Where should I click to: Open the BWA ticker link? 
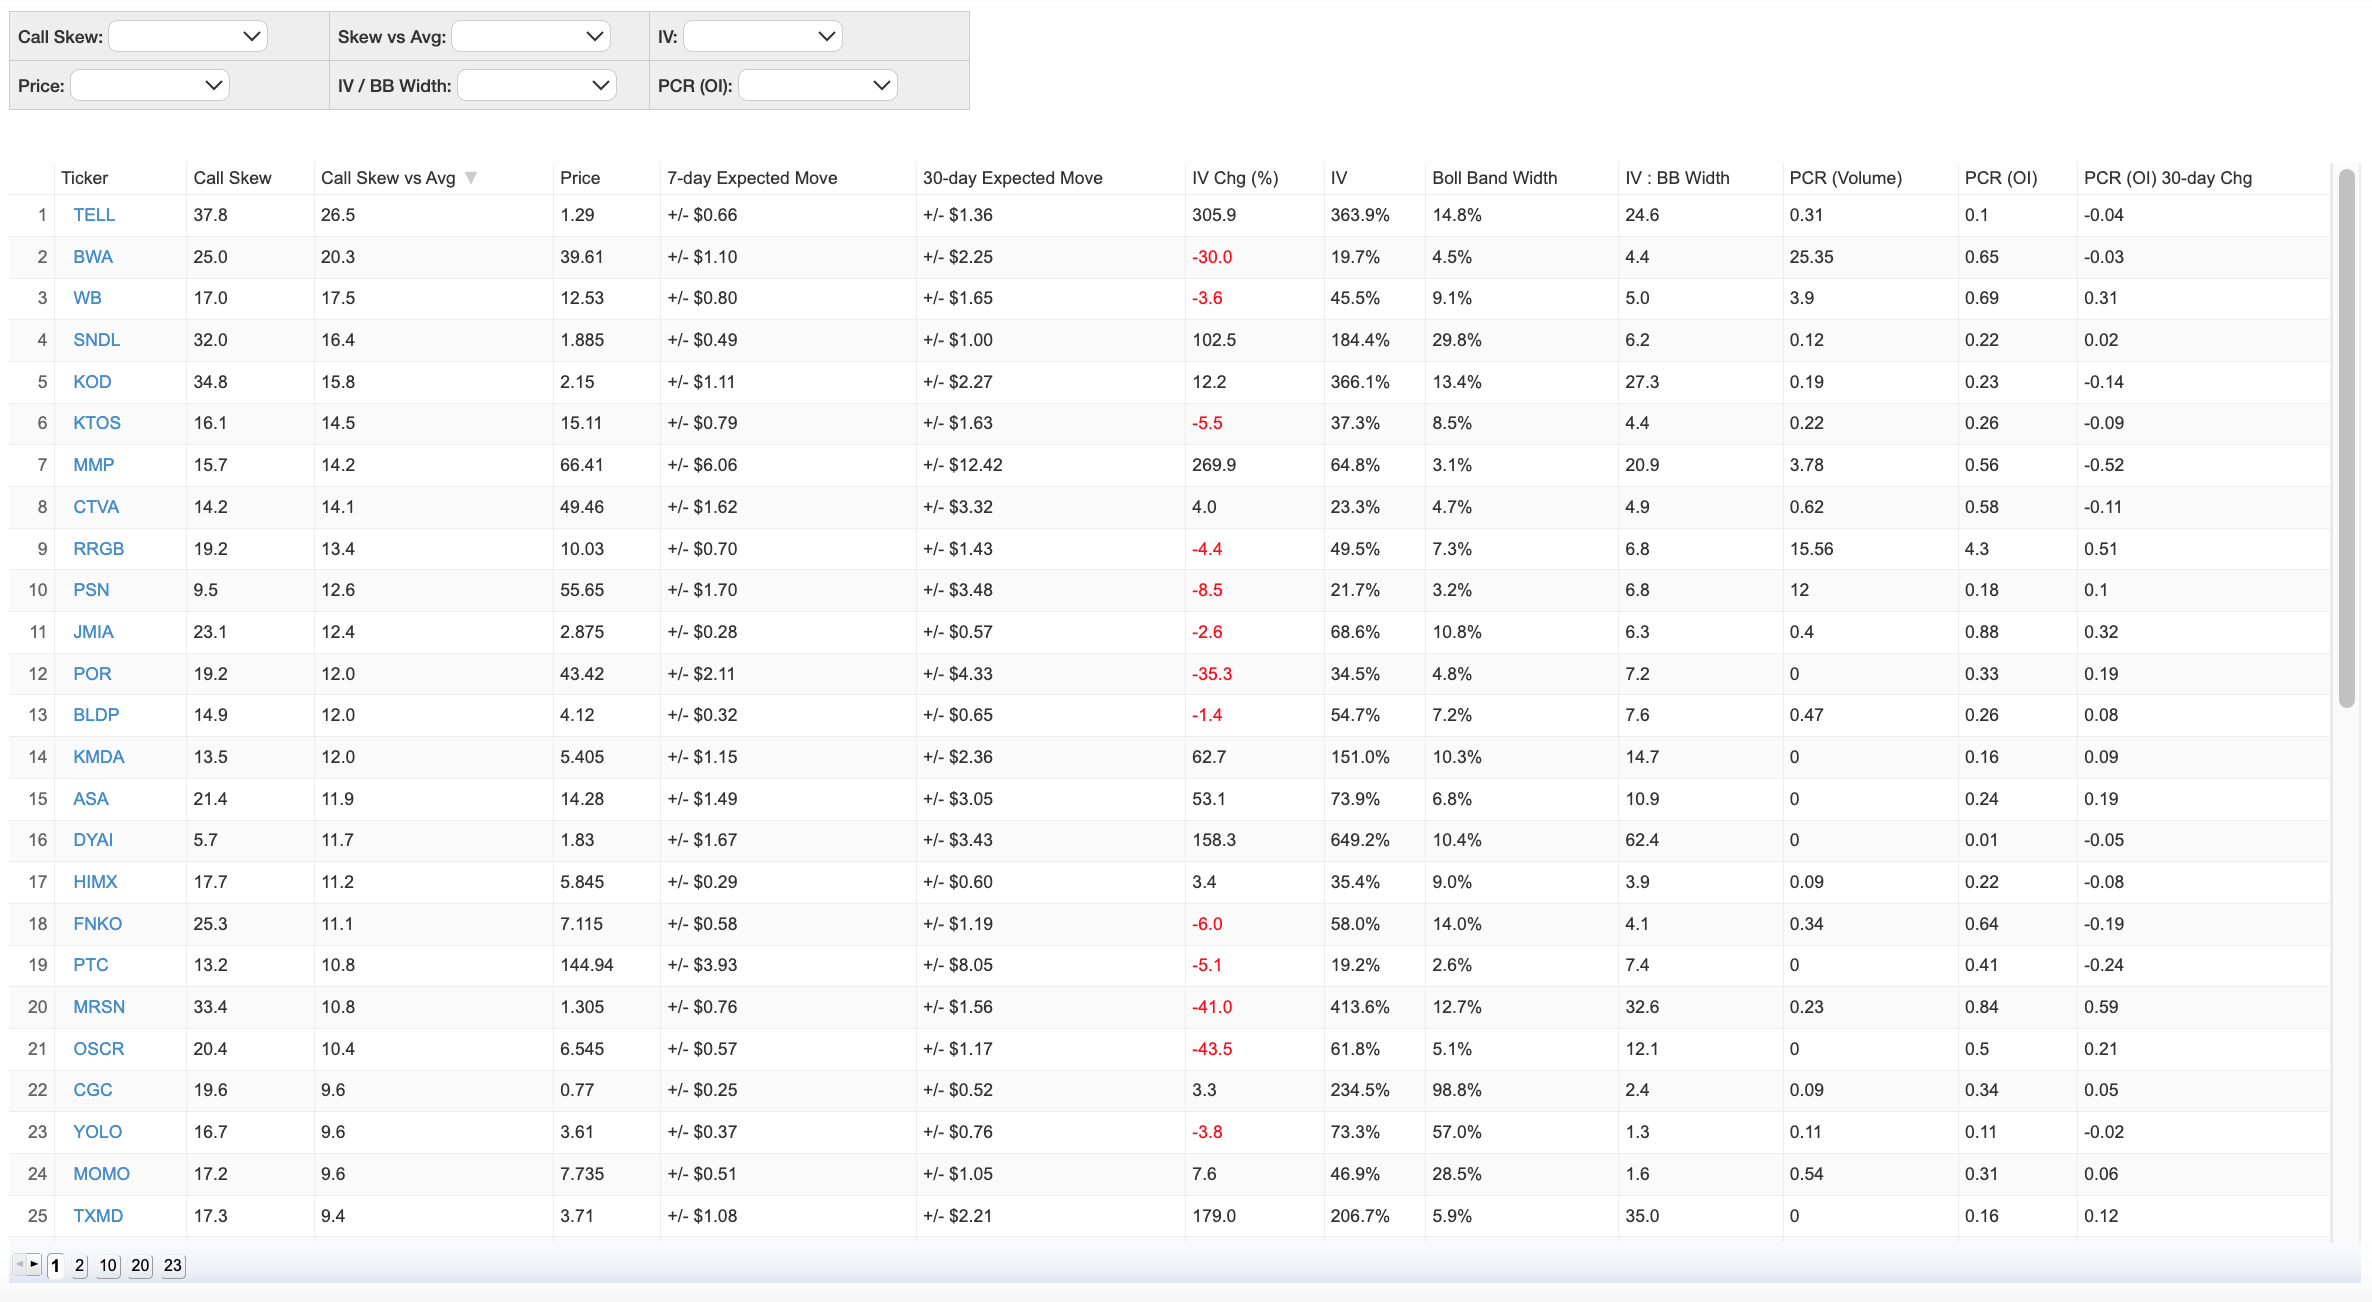pyautogui.click(x=93, y=257)
